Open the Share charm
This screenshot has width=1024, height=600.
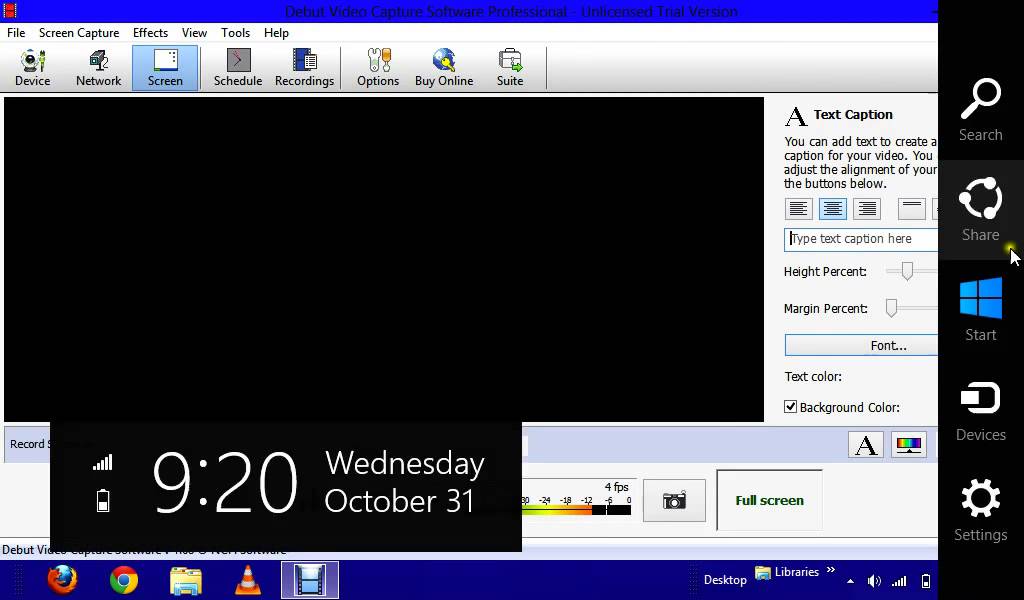(x=980, y=210)
